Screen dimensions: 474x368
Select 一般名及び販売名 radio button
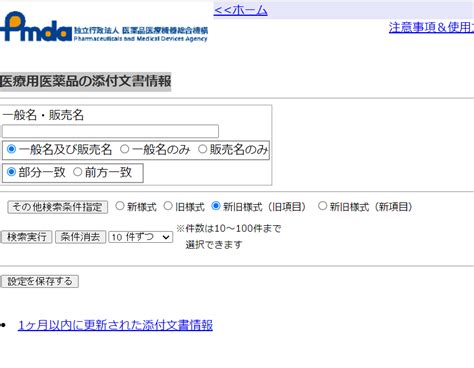(11, 149)
